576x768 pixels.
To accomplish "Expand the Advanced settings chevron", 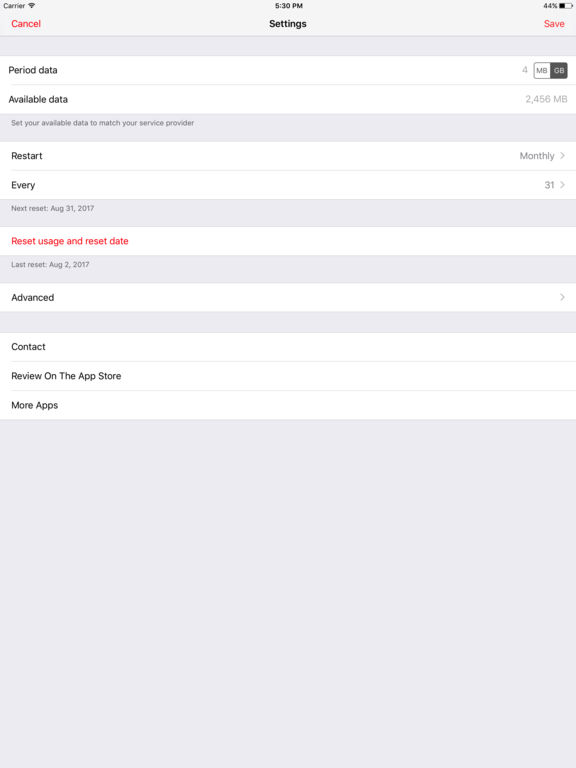I will [562, 297].
